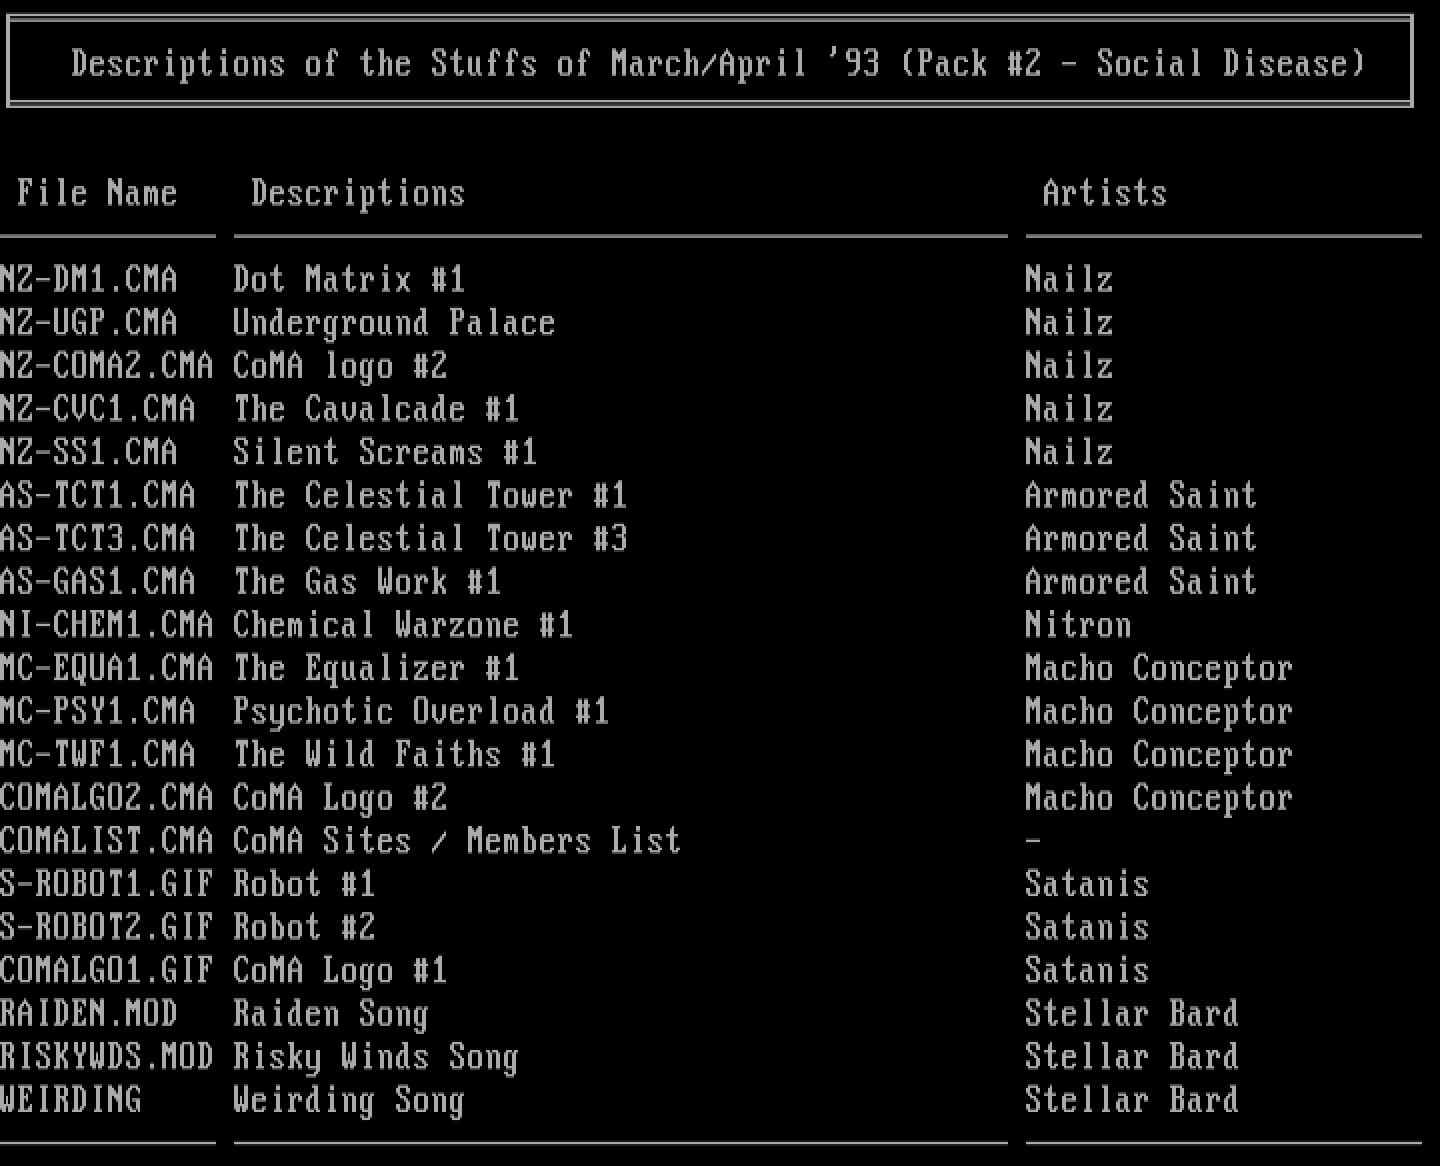This screenshot has width=1440, height=1166.
Task: Select the RAIDEN.MOD file name
Action: coord(89,1014)
